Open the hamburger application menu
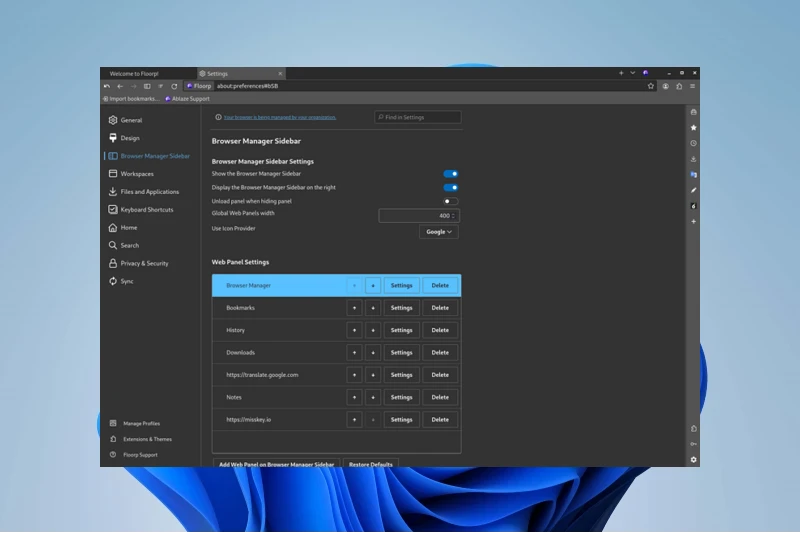This screenshot has height=533, width=800. click(x=692, y=86)
